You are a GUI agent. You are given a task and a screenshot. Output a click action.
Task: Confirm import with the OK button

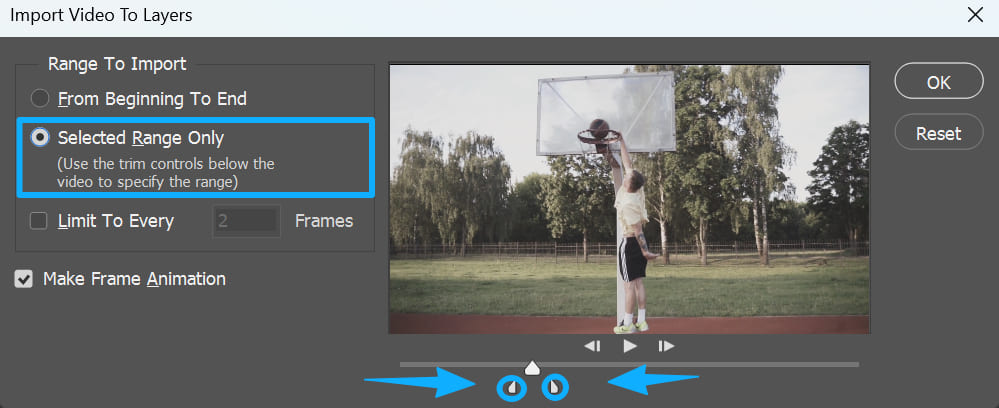click(x=938, y=81)
